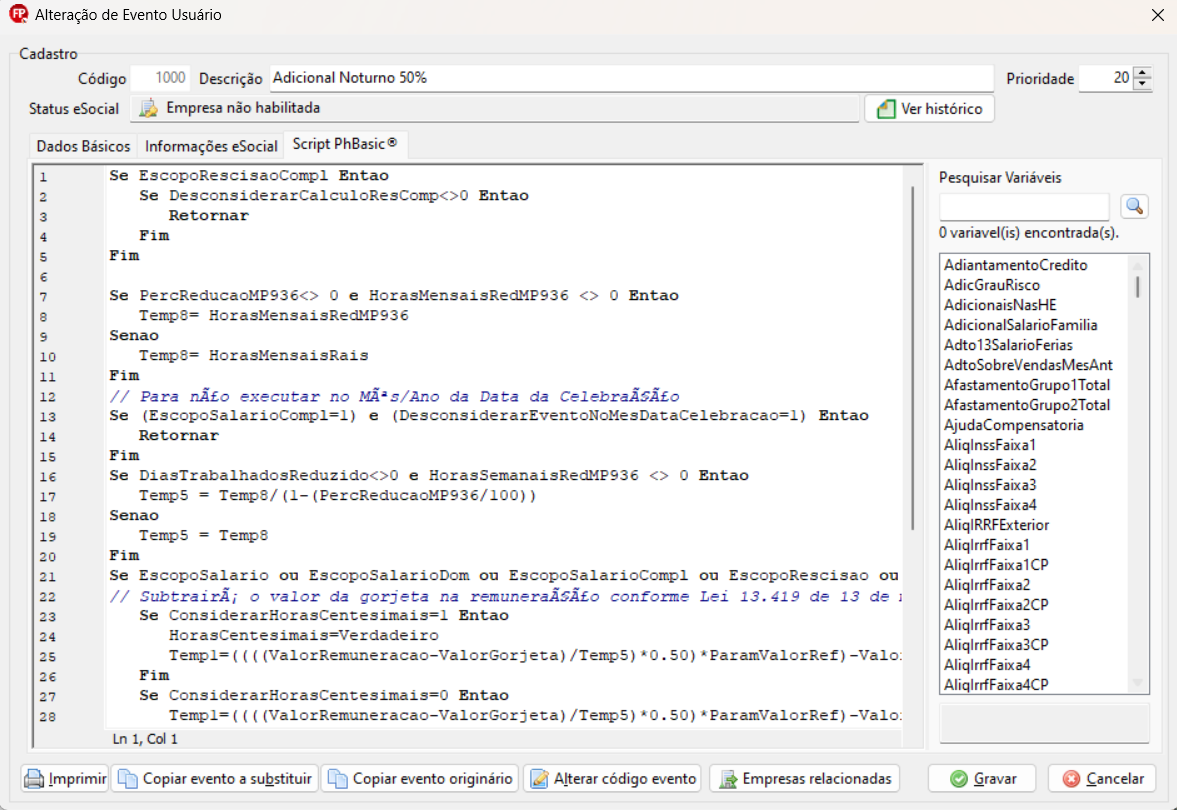Click the Copiar evento a substituir button

click(x=215, y=779)
